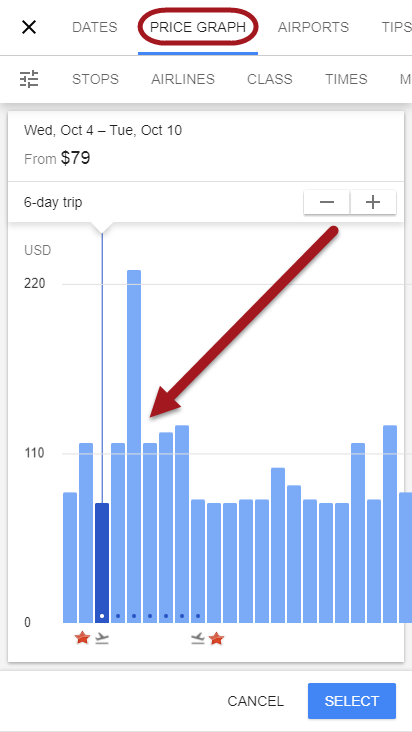The width and height of the screenshot is (412, 732).
Task: Open the Times filter
Action: click(346, 79)
